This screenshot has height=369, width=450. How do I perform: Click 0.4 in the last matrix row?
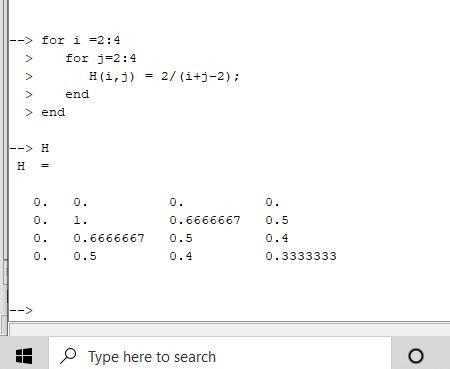click(x=181, y=256)
